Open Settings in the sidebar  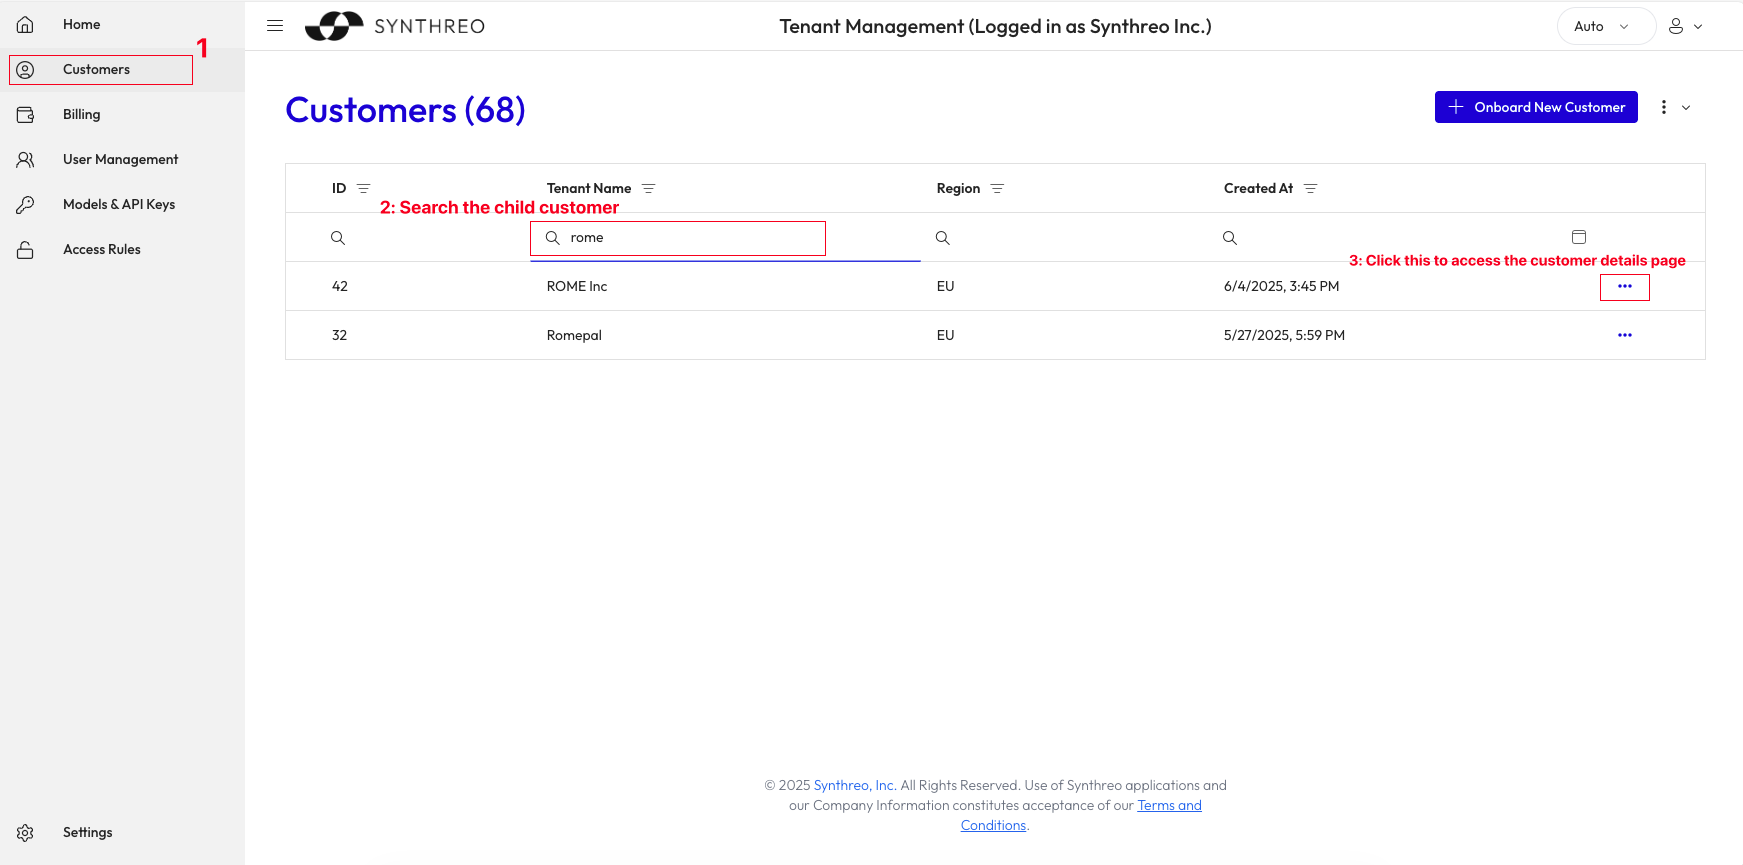[x=87, y=833]
